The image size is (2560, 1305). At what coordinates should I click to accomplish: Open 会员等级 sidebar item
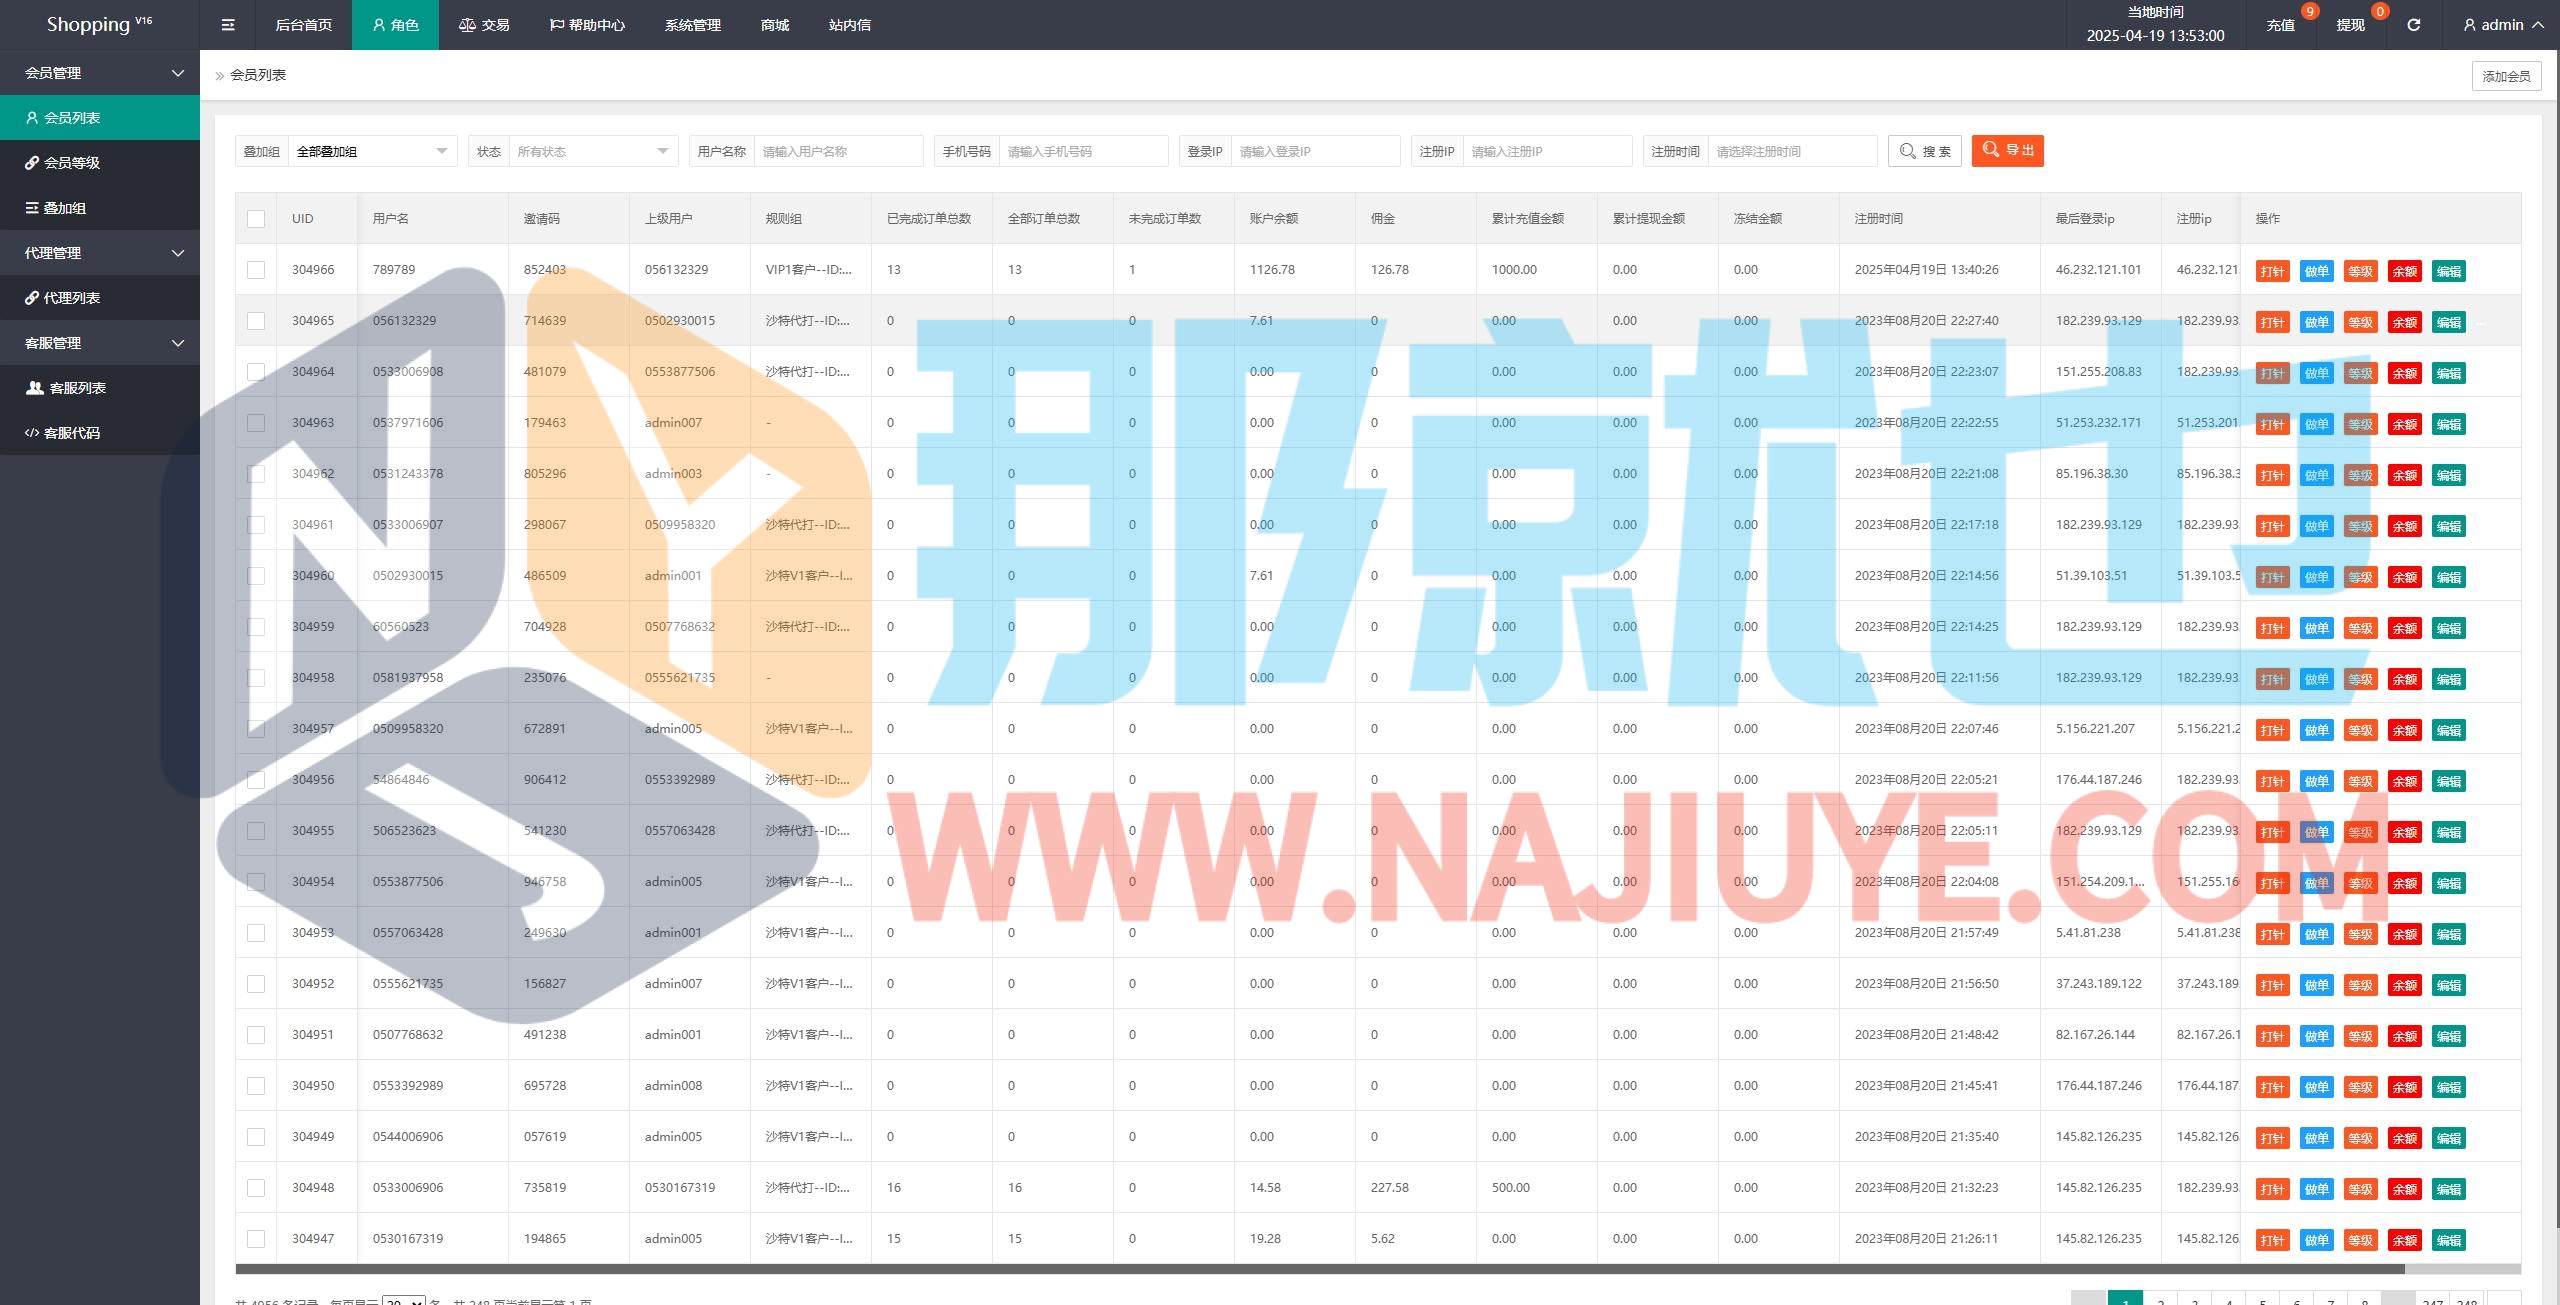(70, 163)
